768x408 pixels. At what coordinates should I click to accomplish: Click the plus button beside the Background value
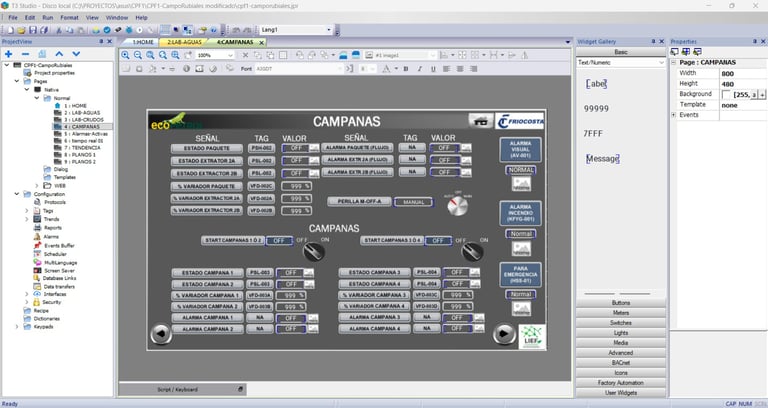(x=762, y=95)
